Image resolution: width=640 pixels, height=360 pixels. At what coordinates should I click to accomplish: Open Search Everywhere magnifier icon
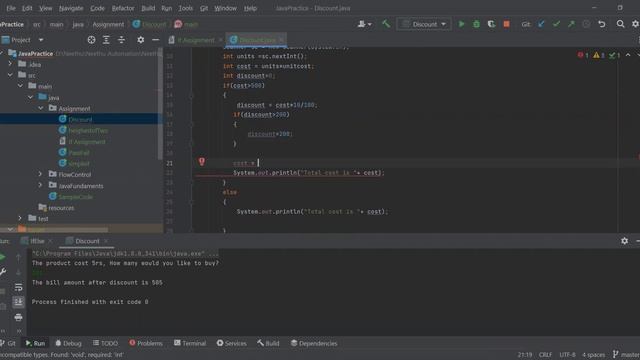coord(620,24)
